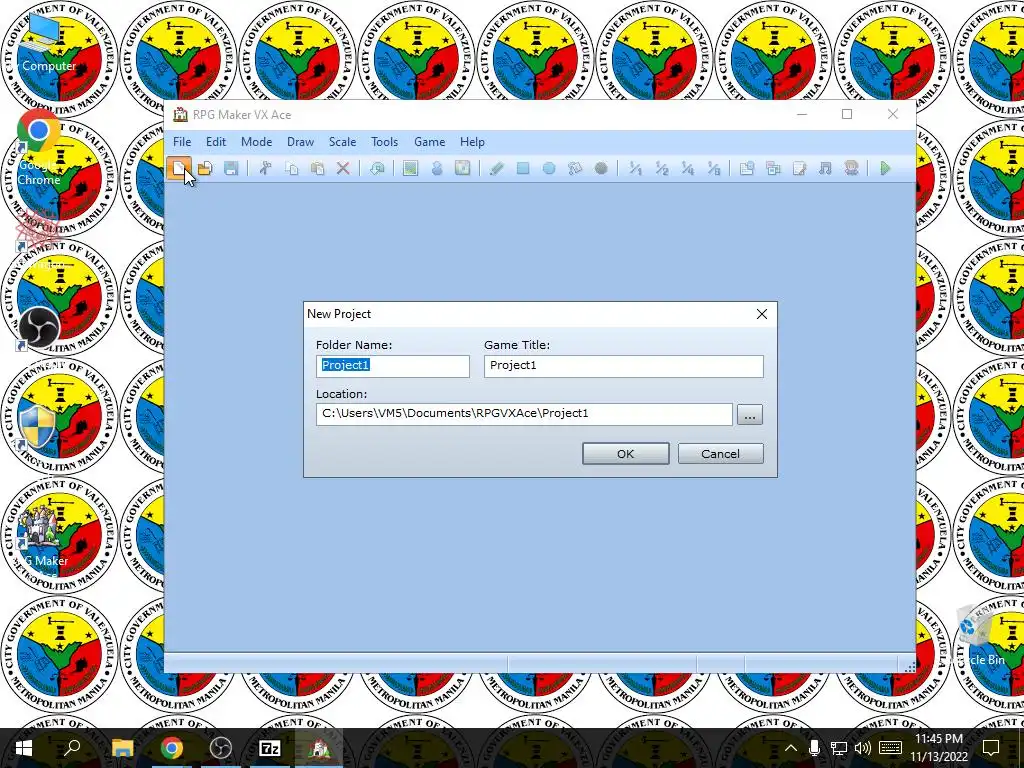Viewport: 1024px width, 768px height.
Task: Open the Tools menu
Action: (384, 142)
